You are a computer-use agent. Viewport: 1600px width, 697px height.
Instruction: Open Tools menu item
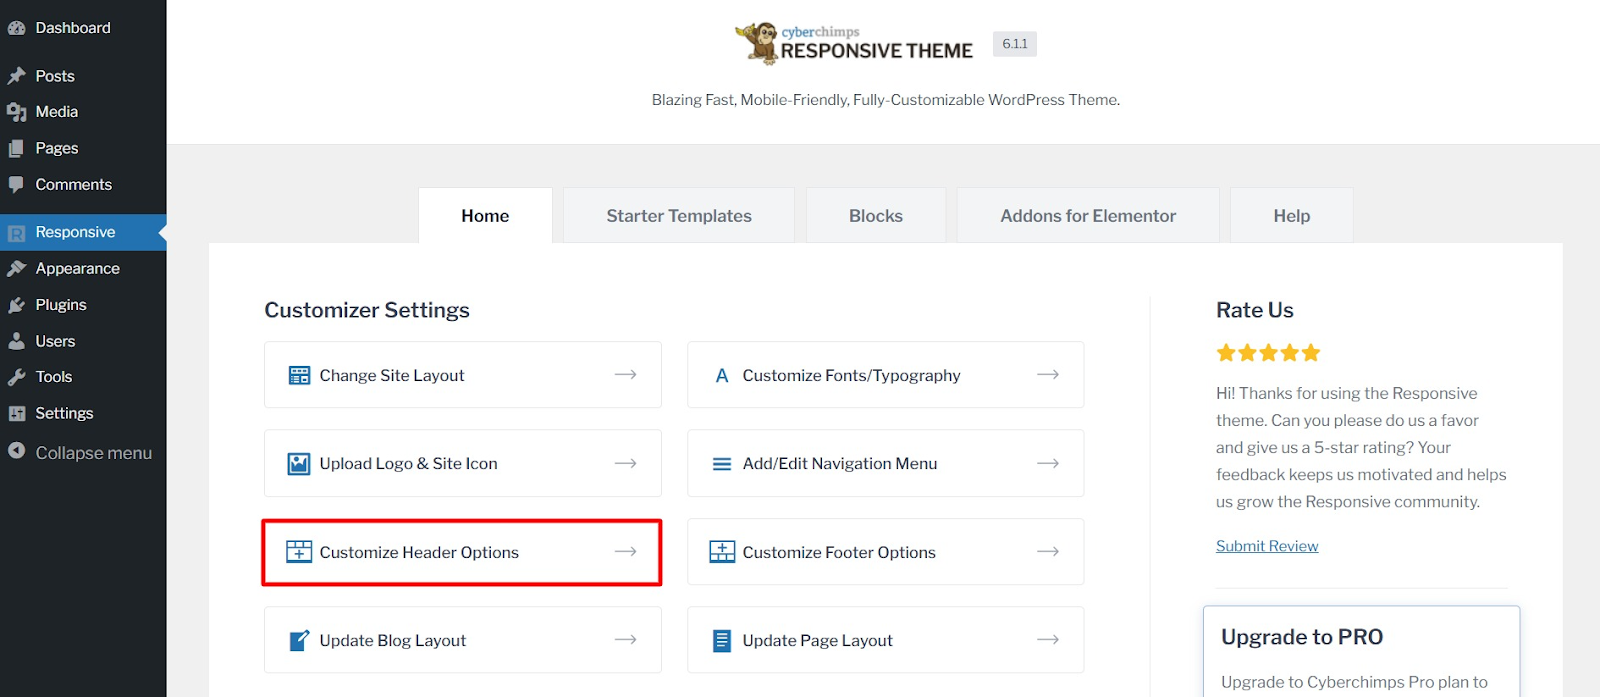tap(83, 377)
